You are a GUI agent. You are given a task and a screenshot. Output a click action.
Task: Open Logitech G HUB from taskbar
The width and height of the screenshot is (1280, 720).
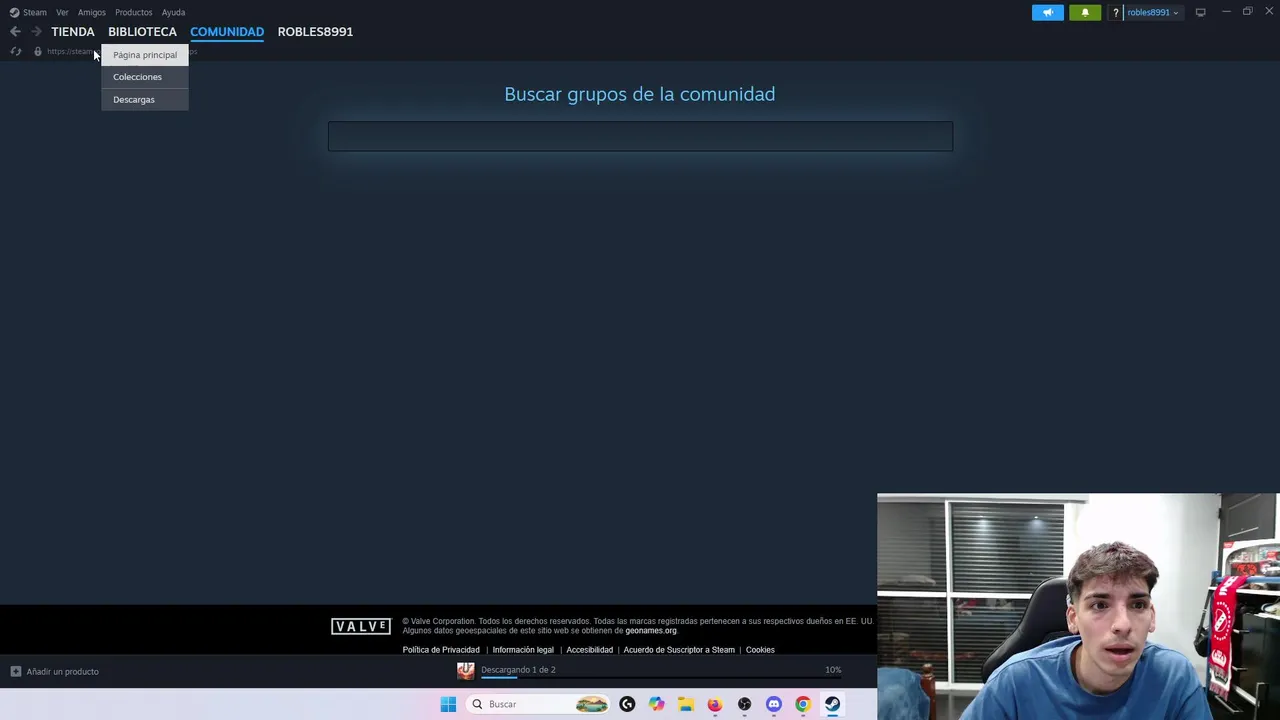click(627, 704)
